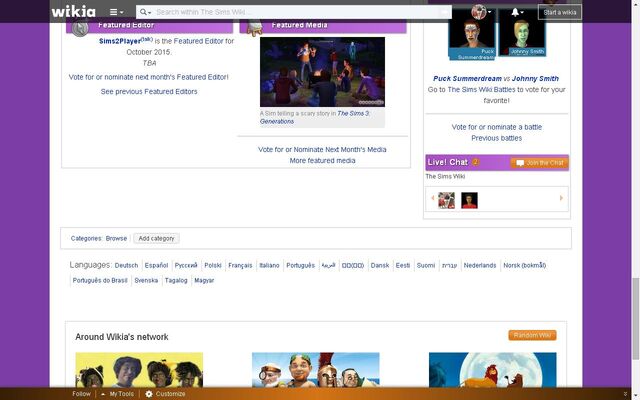Switch to Magyar language
Screen dimensions: 640x400
pos(204,280)
